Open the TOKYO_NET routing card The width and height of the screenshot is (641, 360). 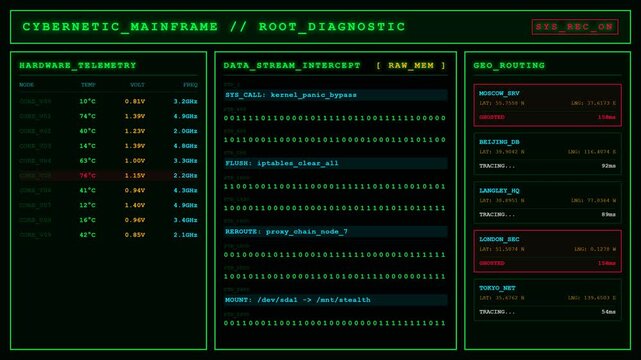(547, 300)
